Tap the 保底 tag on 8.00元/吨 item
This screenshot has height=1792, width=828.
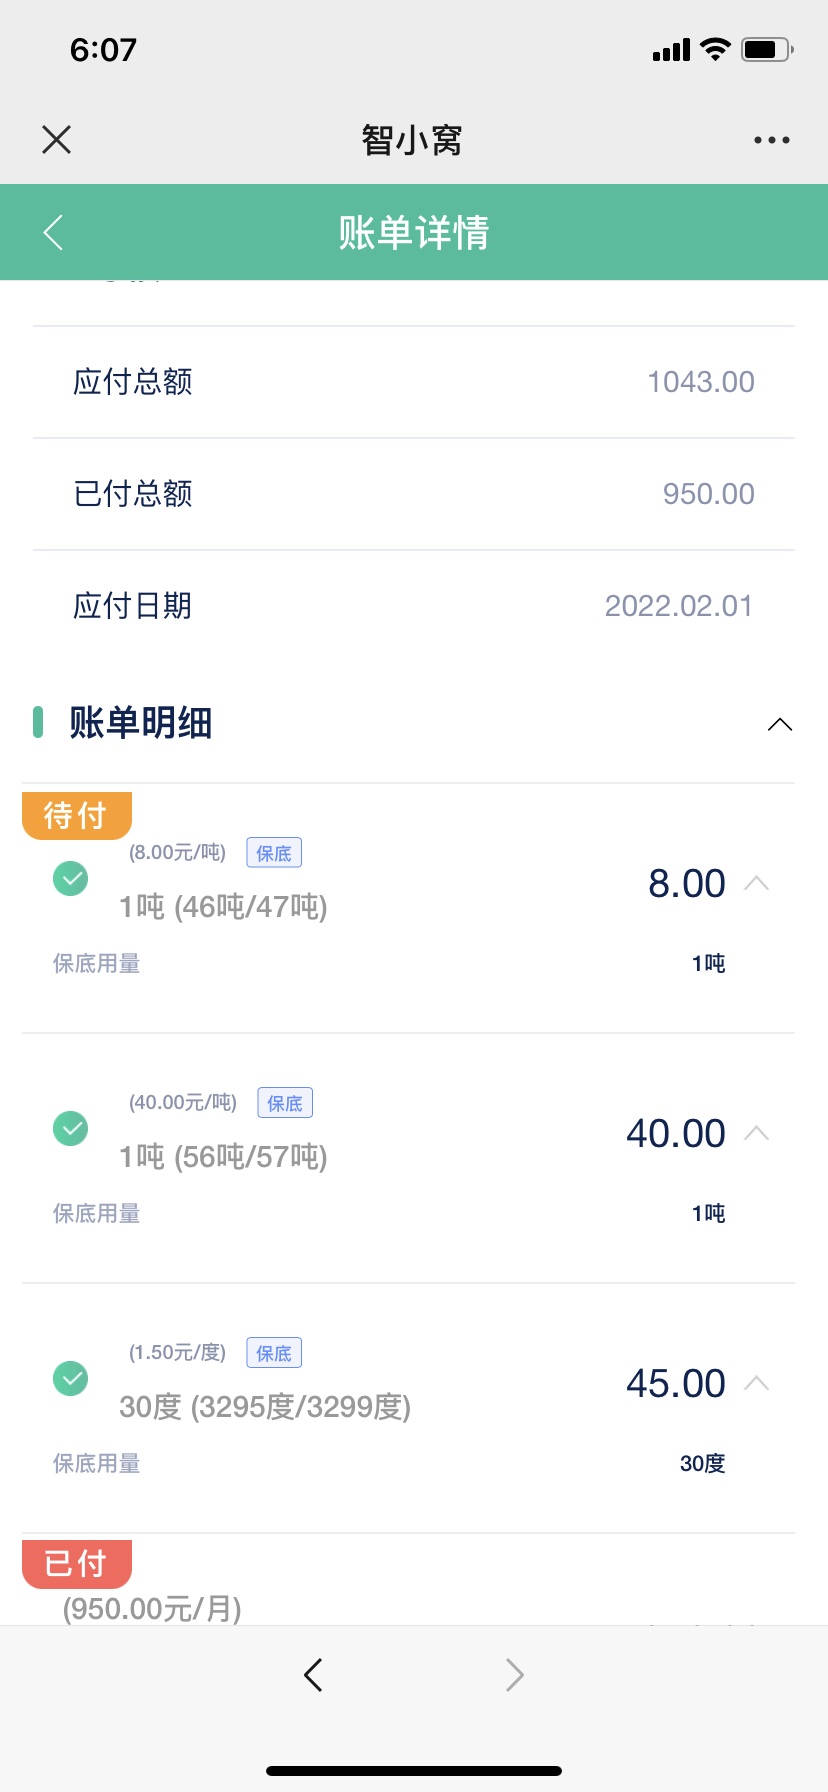point(274,853)
